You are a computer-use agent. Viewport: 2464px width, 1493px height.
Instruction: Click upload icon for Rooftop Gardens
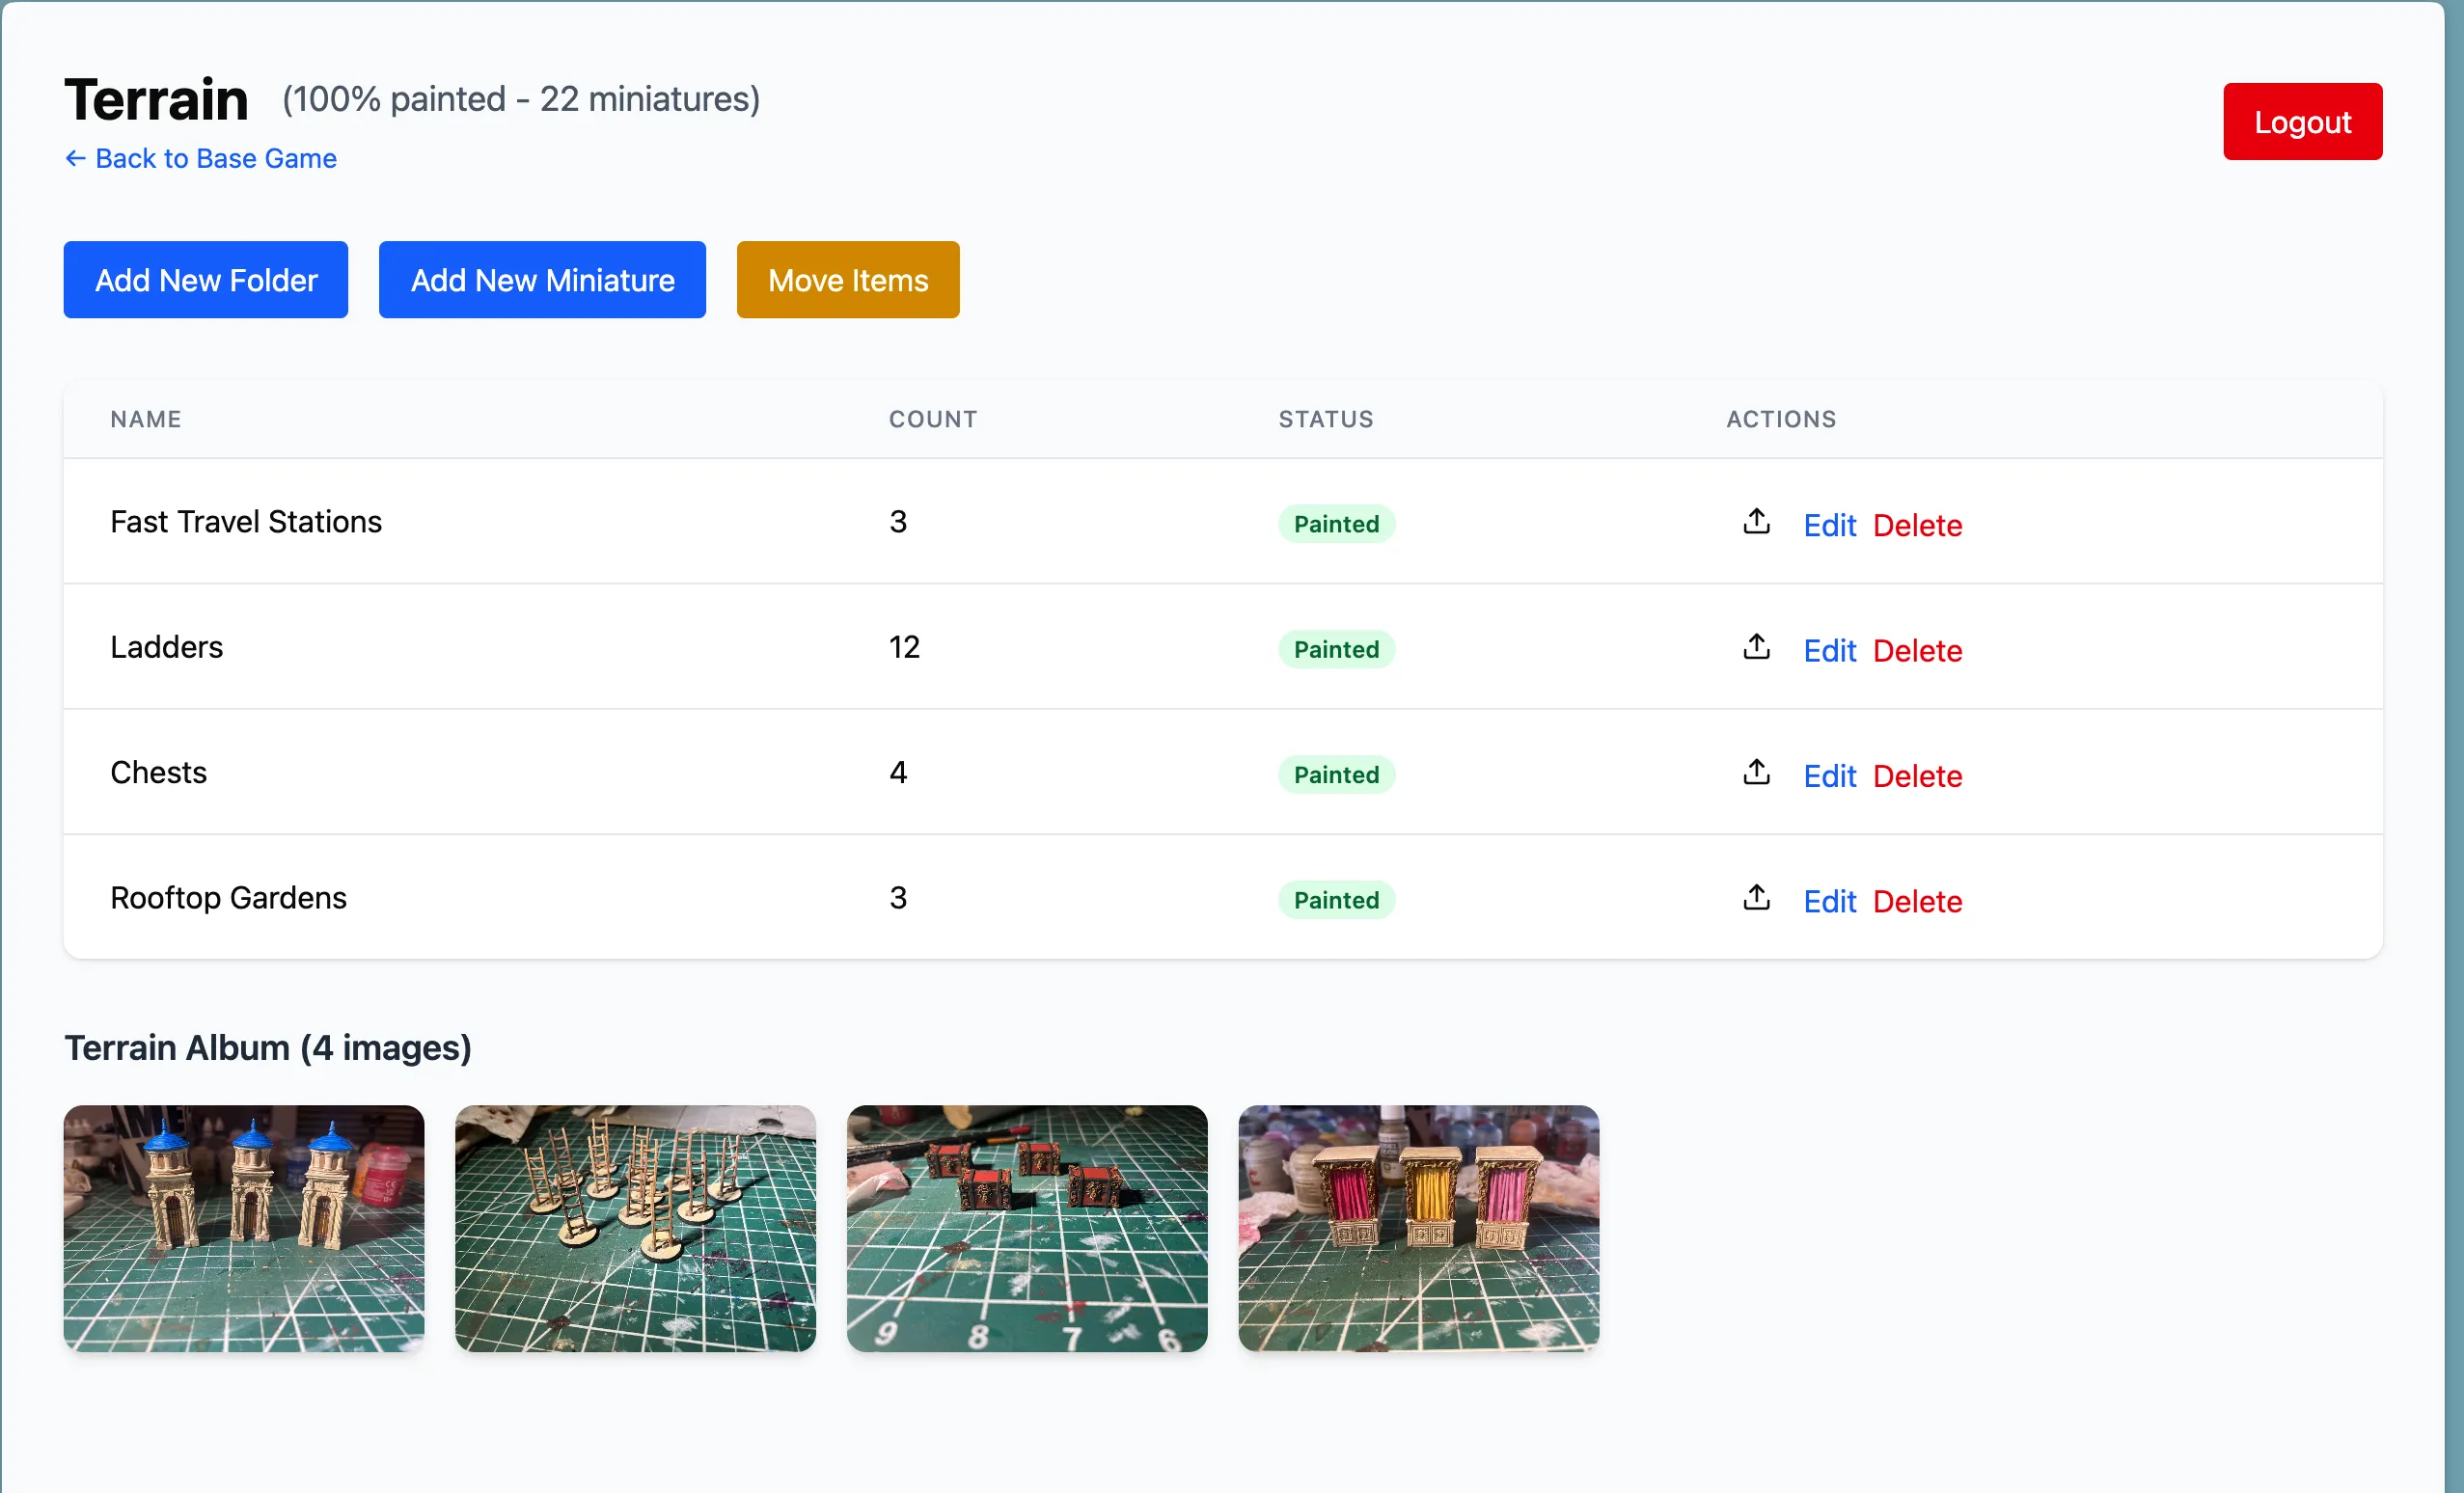pyautogui.click(x=1756, y=898)
